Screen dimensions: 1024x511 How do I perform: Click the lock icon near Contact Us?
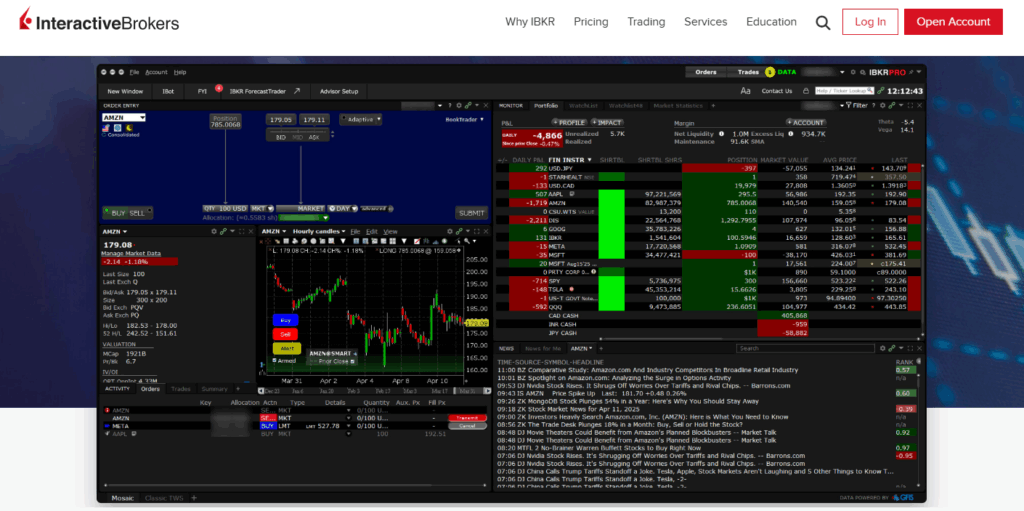[806, 91]
